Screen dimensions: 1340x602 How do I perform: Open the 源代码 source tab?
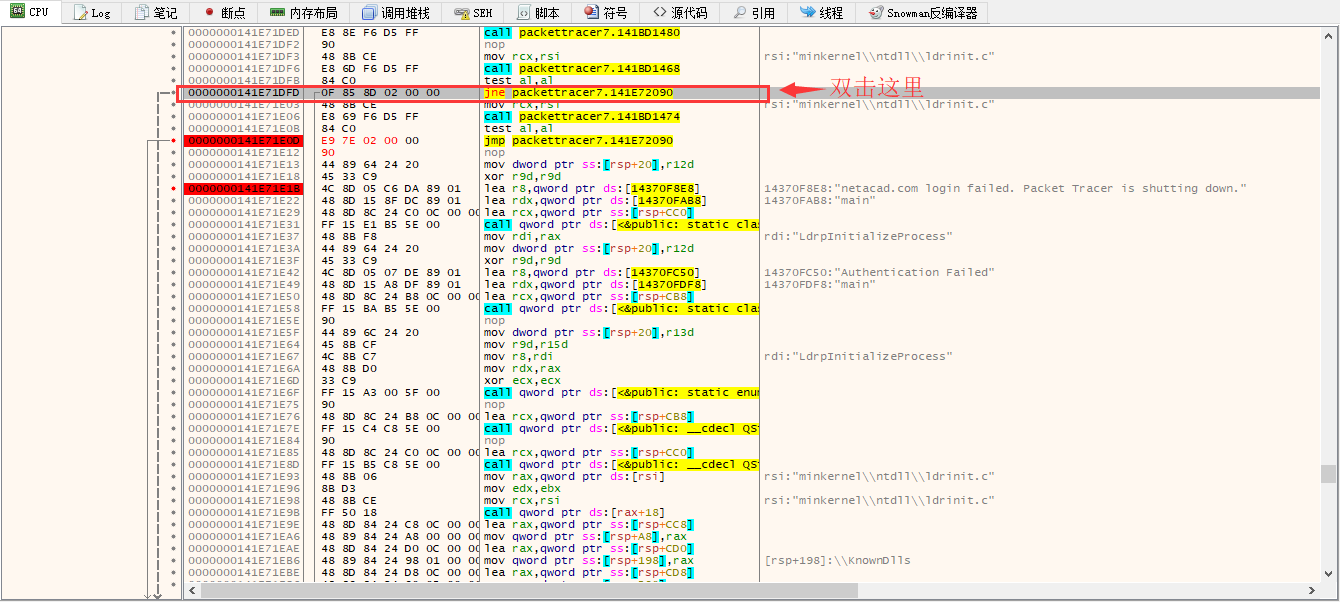[x=681, y=13]
